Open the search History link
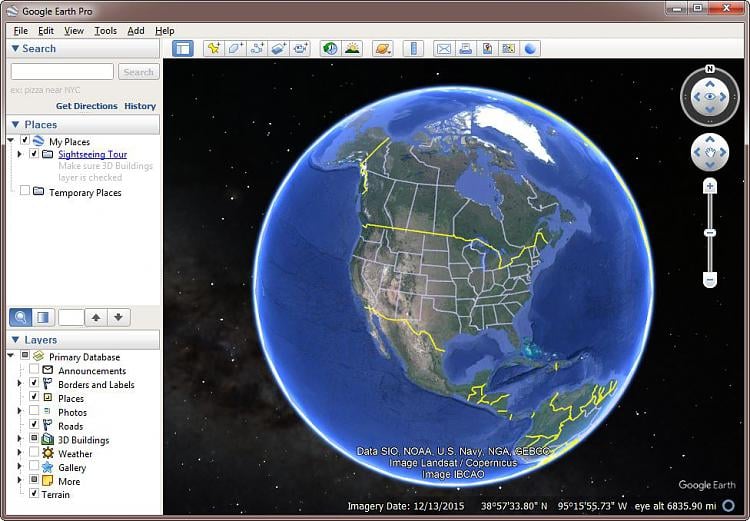Viewport: 750px width, 521px height. (x=140, y=106)
